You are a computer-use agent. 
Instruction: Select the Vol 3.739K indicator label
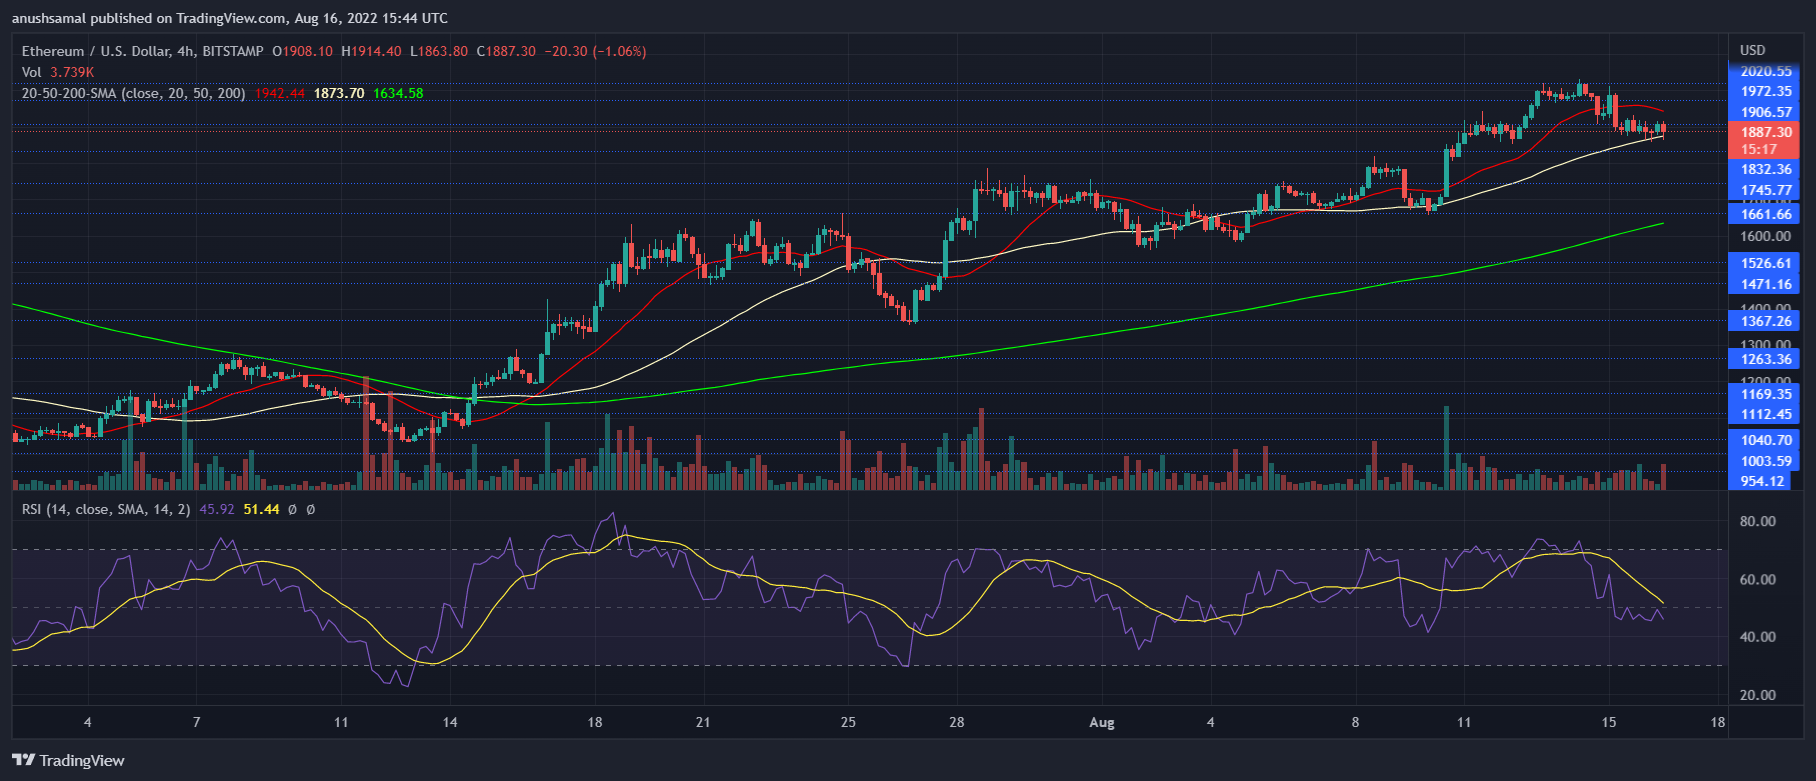click(58, 72)
